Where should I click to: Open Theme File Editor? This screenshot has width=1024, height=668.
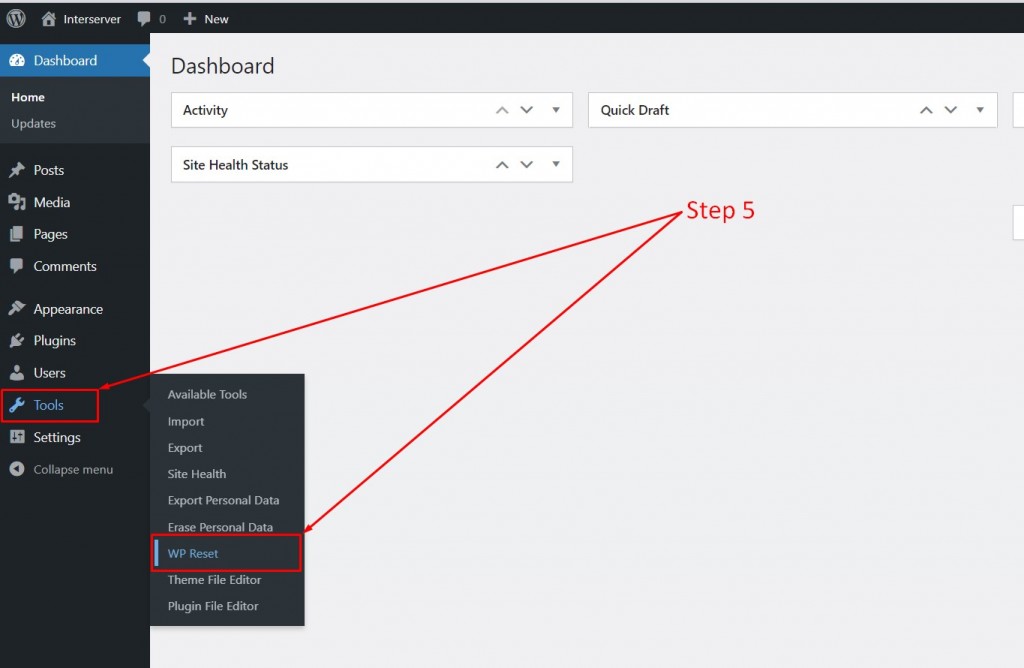[x=214, y=580]
